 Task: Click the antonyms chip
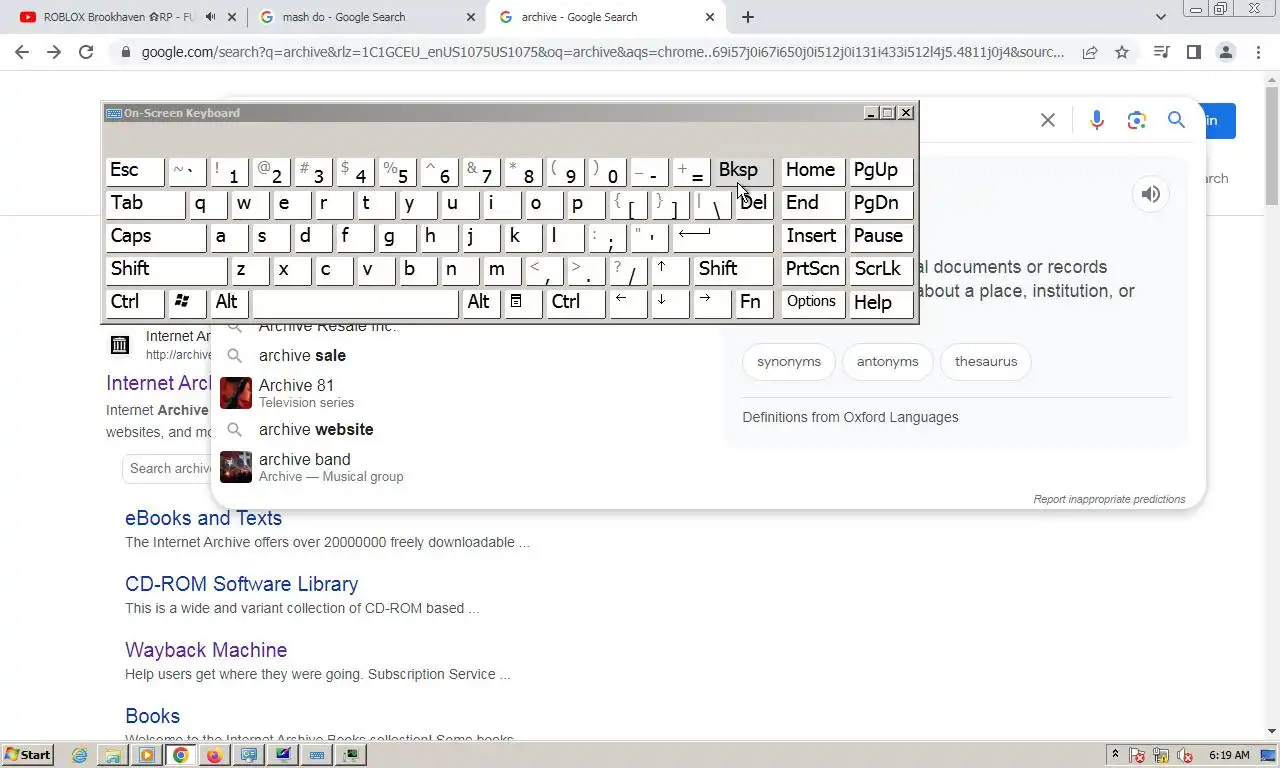point(887,362)
